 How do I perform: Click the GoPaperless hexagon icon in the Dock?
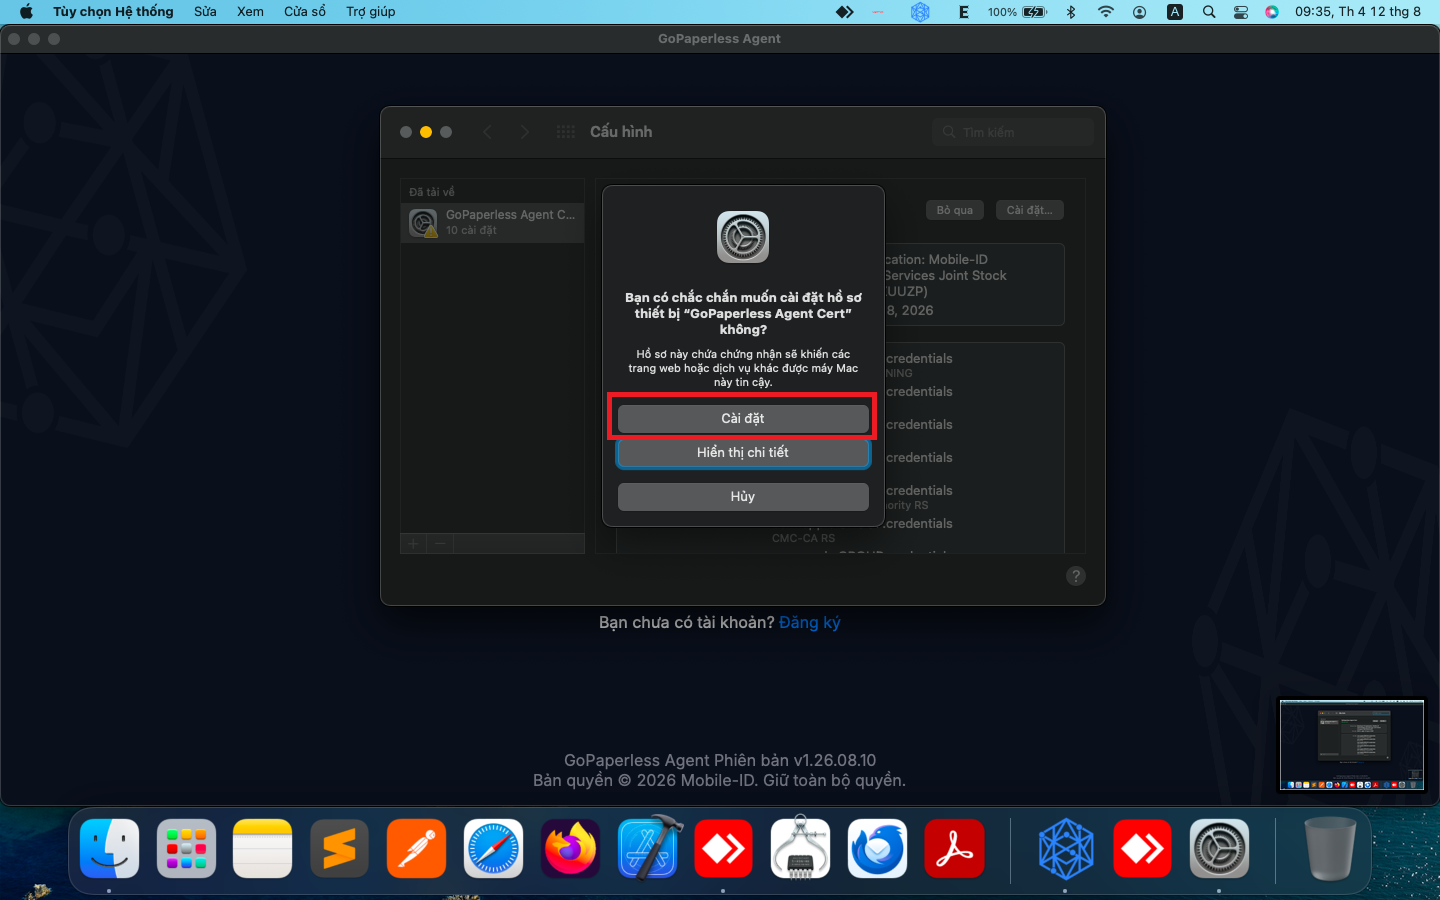pos(1065,849)
